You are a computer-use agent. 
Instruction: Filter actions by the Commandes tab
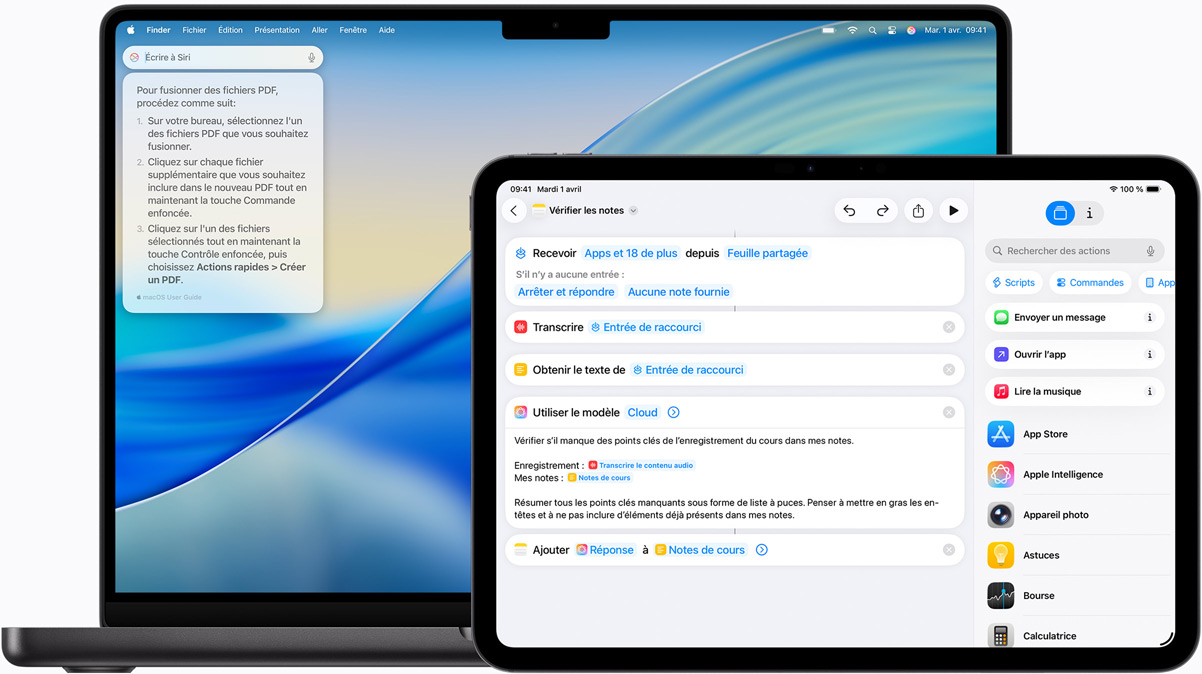click(x=1089, y=282)
